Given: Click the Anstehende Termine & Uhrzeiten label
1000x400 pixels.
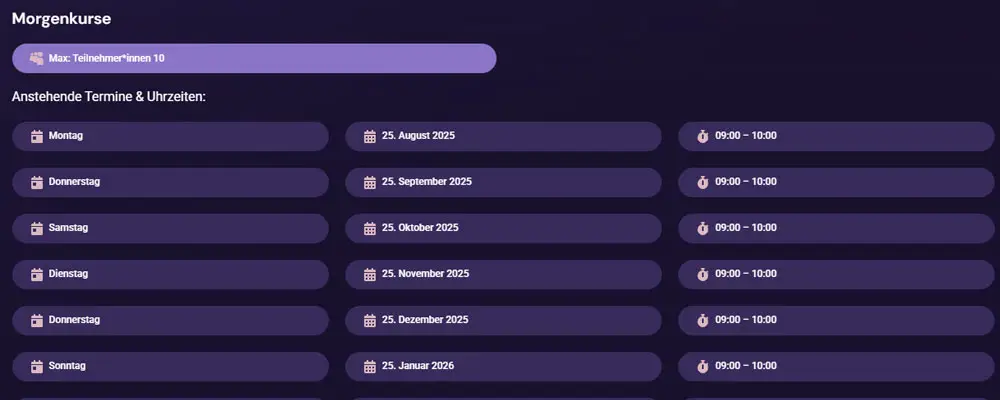Looking at the screenshot, I should [108, 97].
